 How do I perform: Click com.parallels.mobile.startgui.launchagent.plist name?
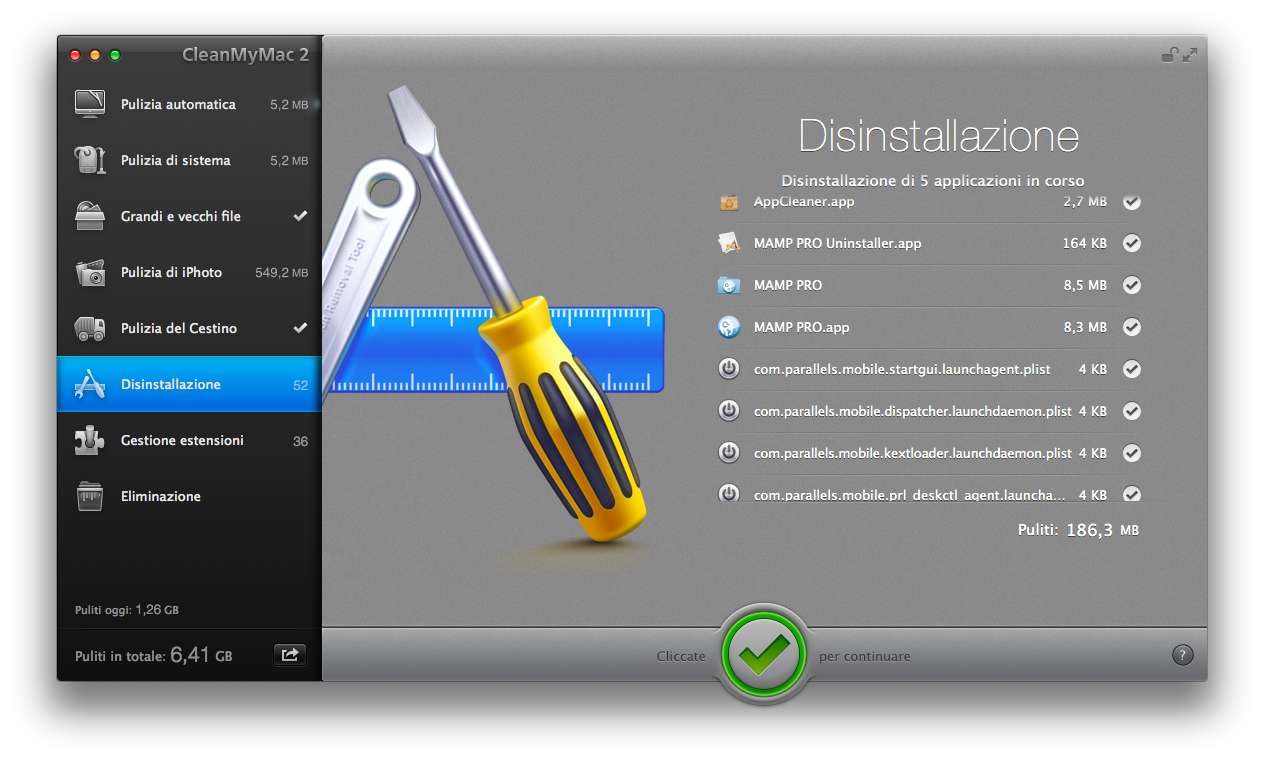pos(902,369)
